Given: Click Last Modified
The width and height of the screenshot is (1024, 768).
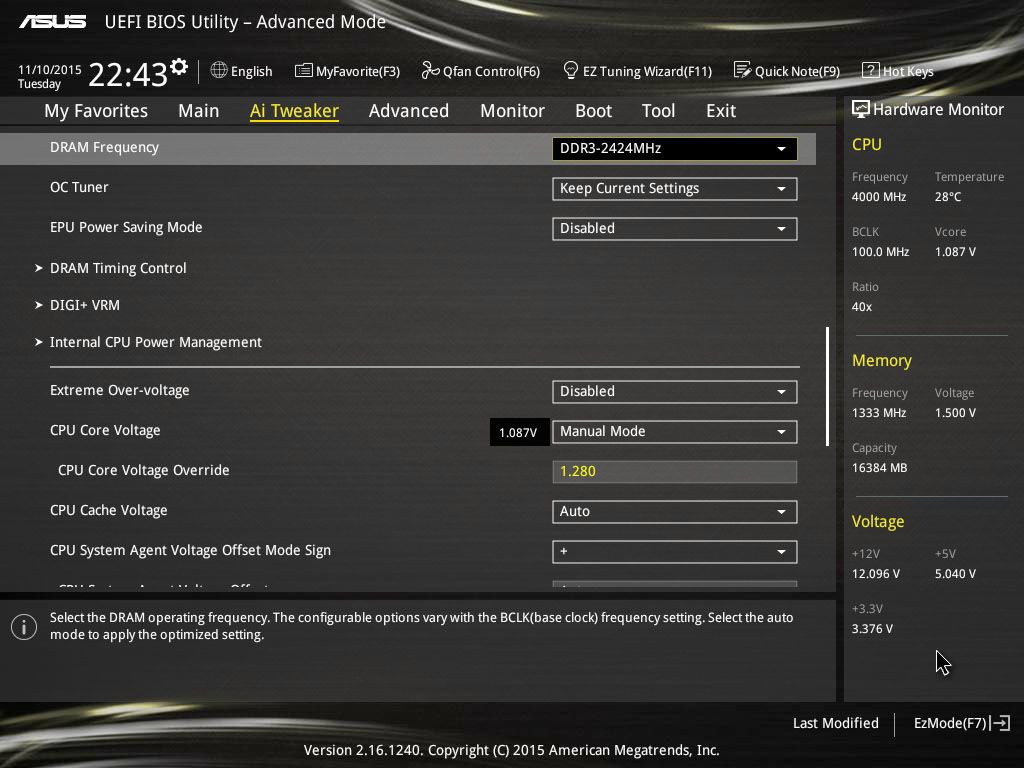Looking at the screenshot, I should click(836, 723).
